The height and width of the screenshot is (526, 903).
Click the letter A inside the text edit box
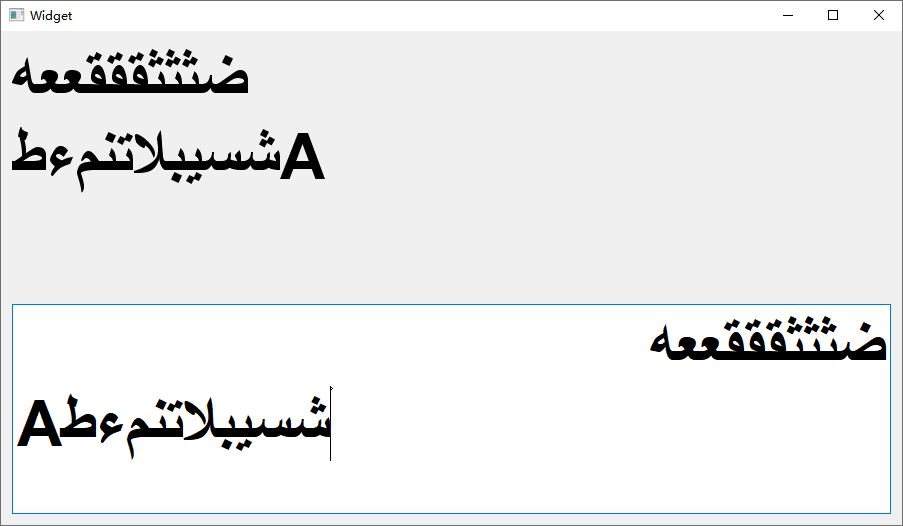pyautogui.click(x=39, y=423)
